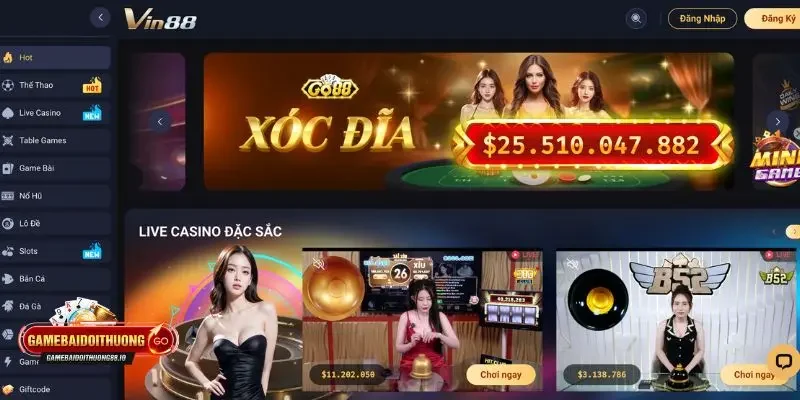Open the Lô Đề lottery icon
Viewport: 800px width, 400px height.
(8, 223)
